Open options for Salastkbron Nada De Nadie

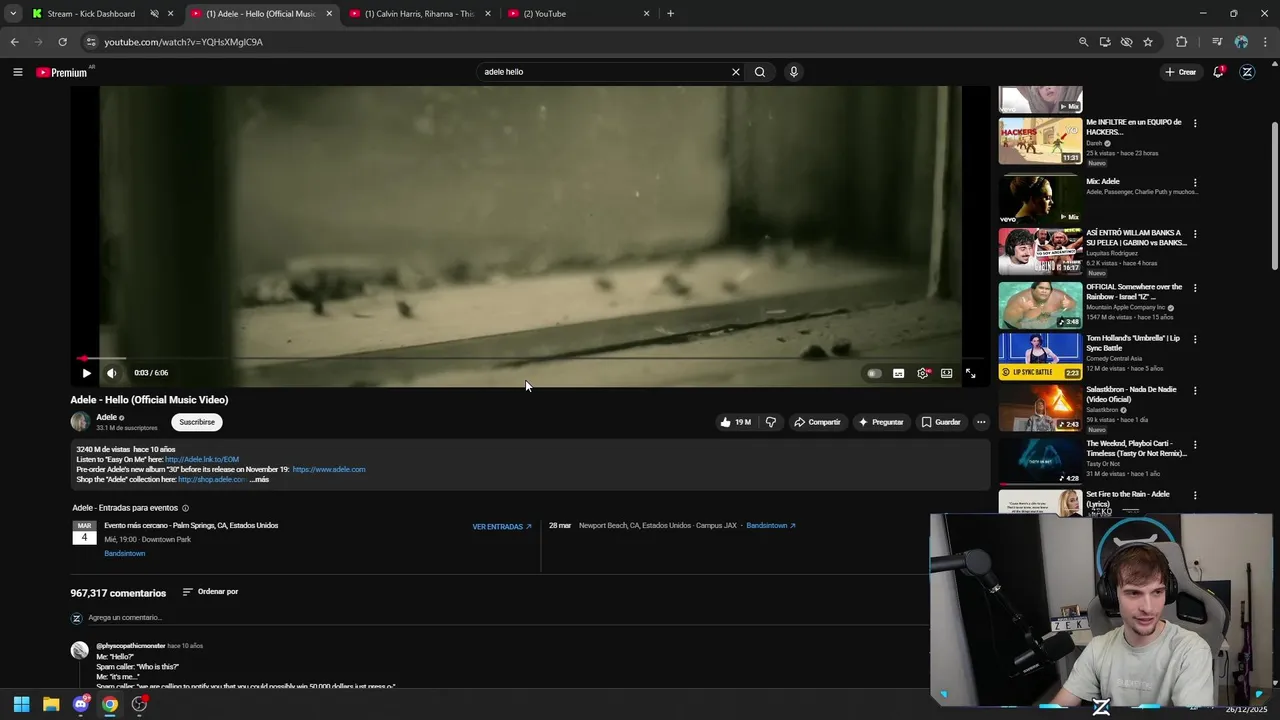(x=1195, y=390)
